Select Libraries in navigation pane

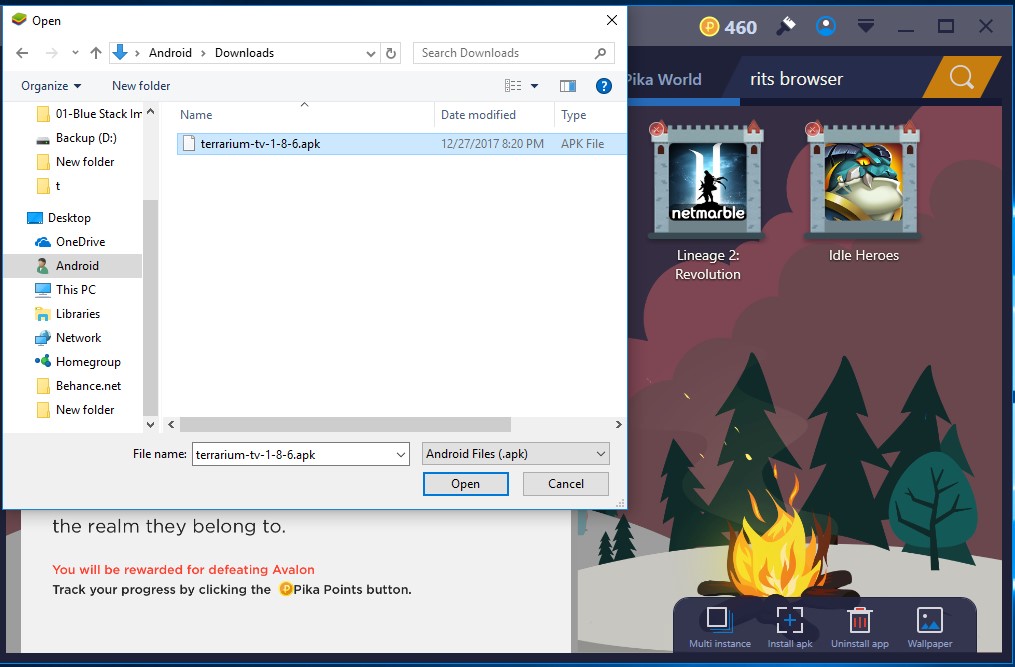pyautogui.click(x=68, y=314)
